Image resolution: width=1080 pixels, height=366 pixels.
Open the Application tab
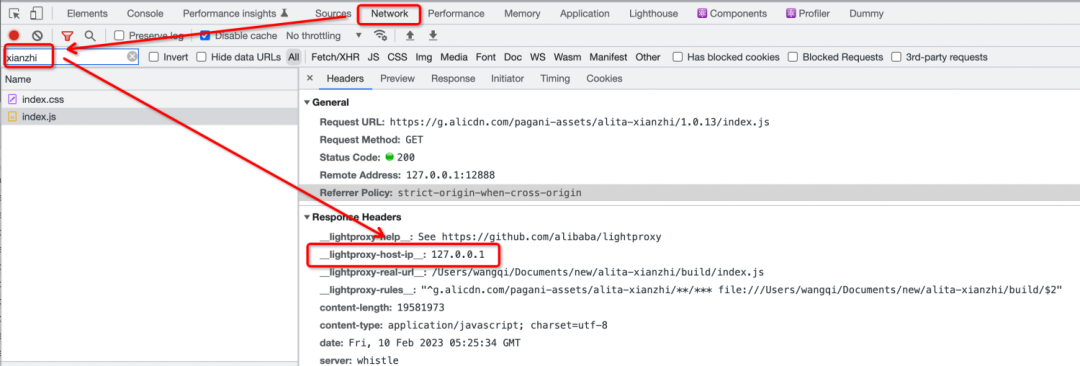point(585,14)
